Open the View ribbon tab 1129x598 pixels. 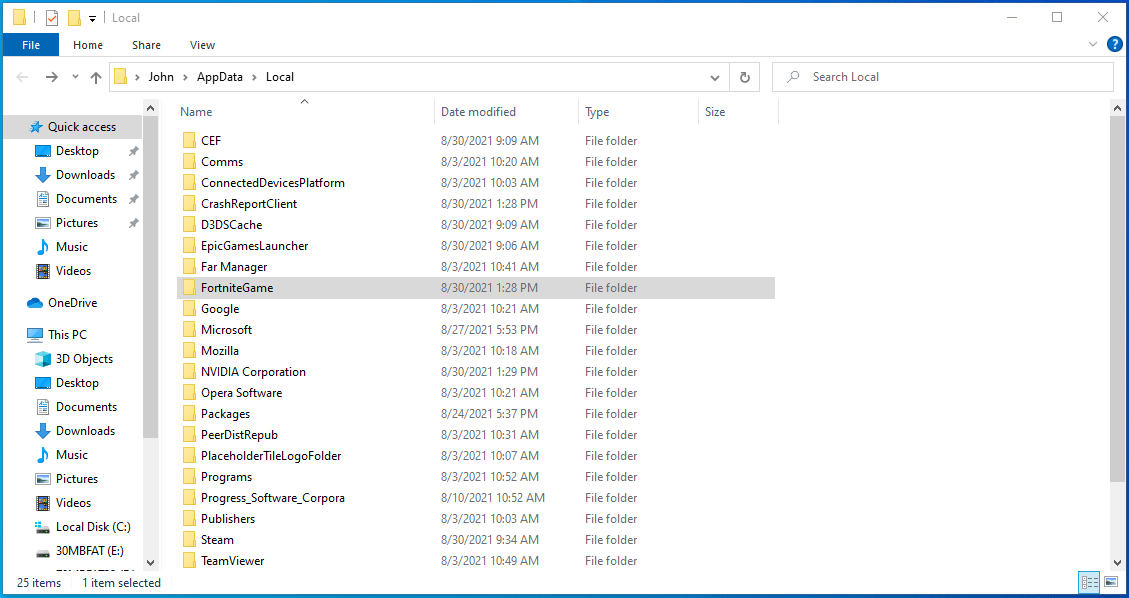pos(202,45)
